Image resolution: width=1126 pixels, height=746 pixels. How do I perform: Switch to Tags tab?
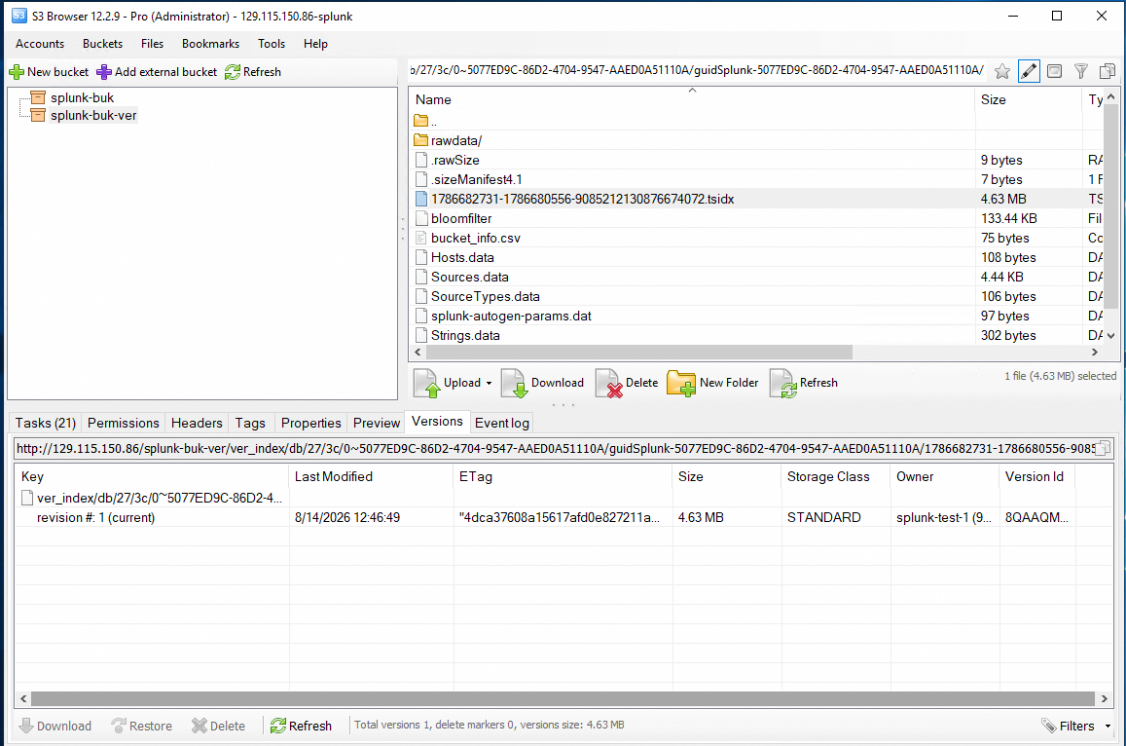pos(250,423)
